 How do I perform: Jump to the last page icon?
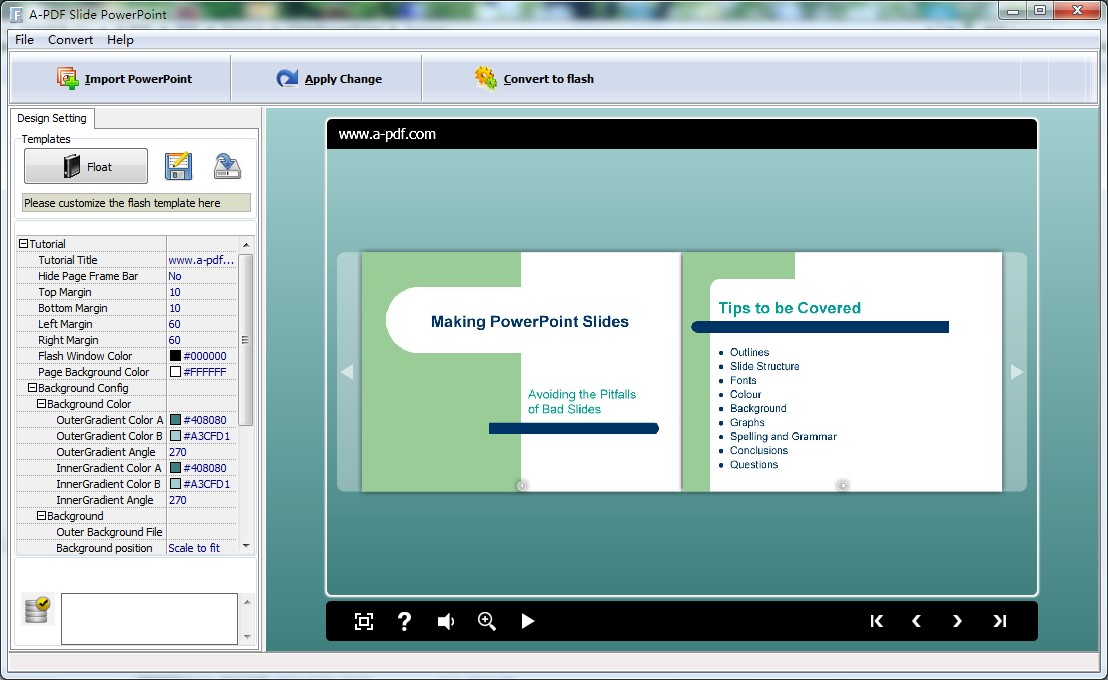[x=999, y=621]
